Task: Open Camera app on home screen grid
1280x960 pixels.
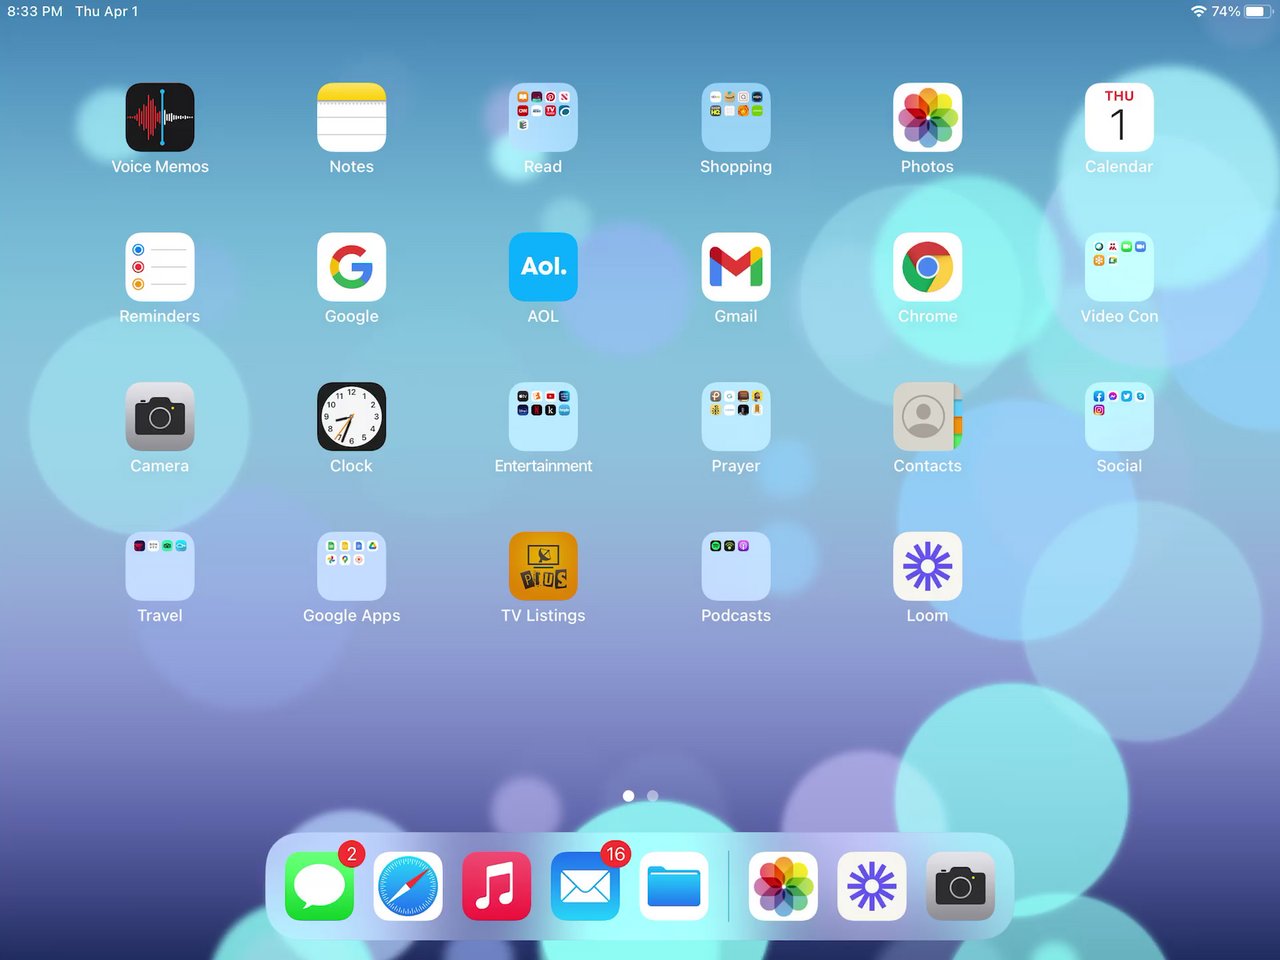Action: point(160,416)
